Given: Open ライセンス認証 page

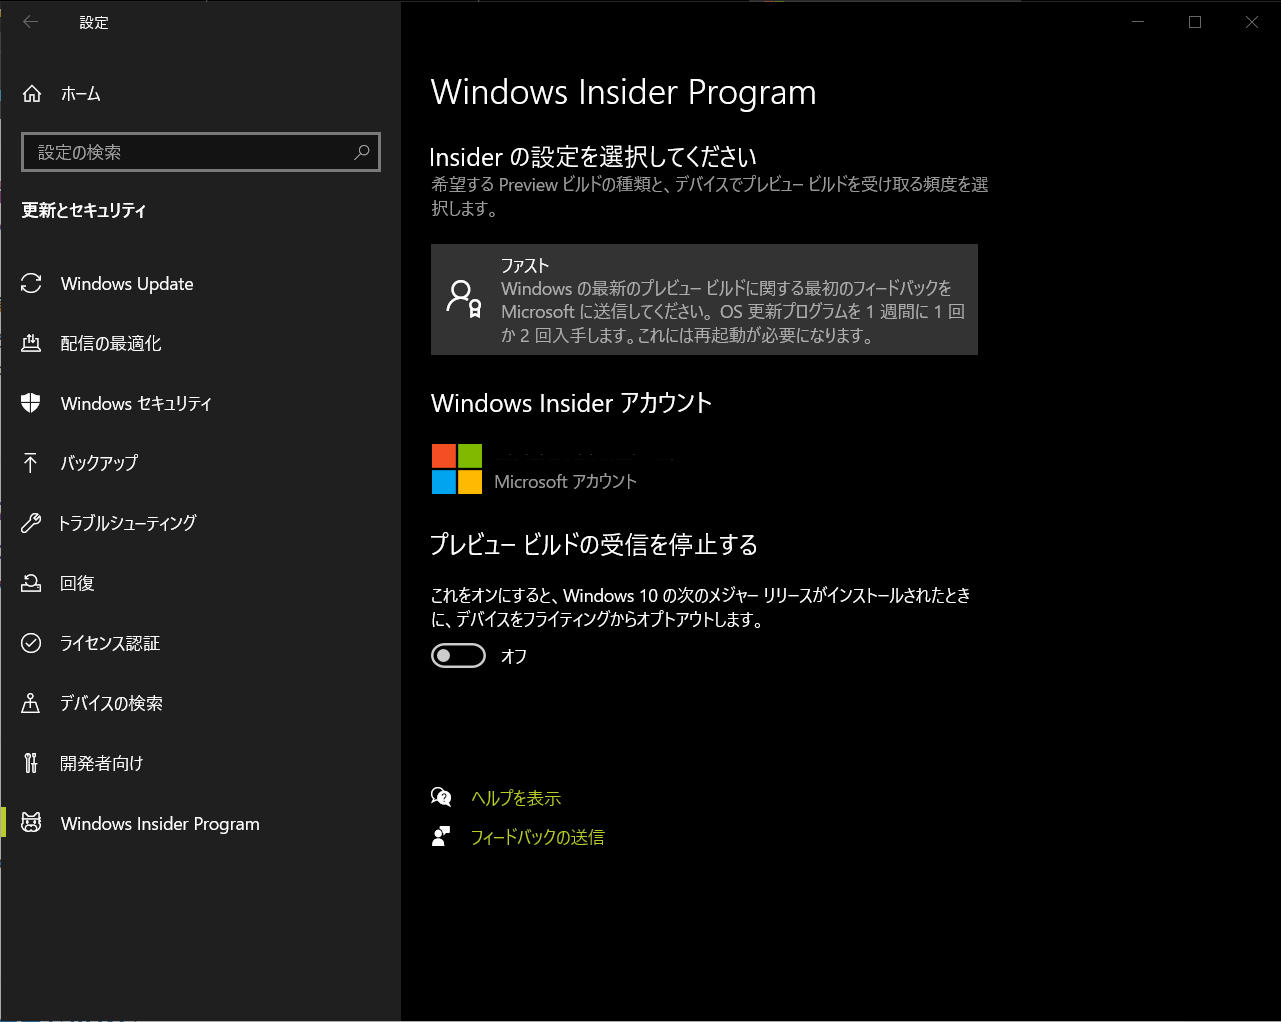Looking at the screenshot, I should tap(200, 643).
